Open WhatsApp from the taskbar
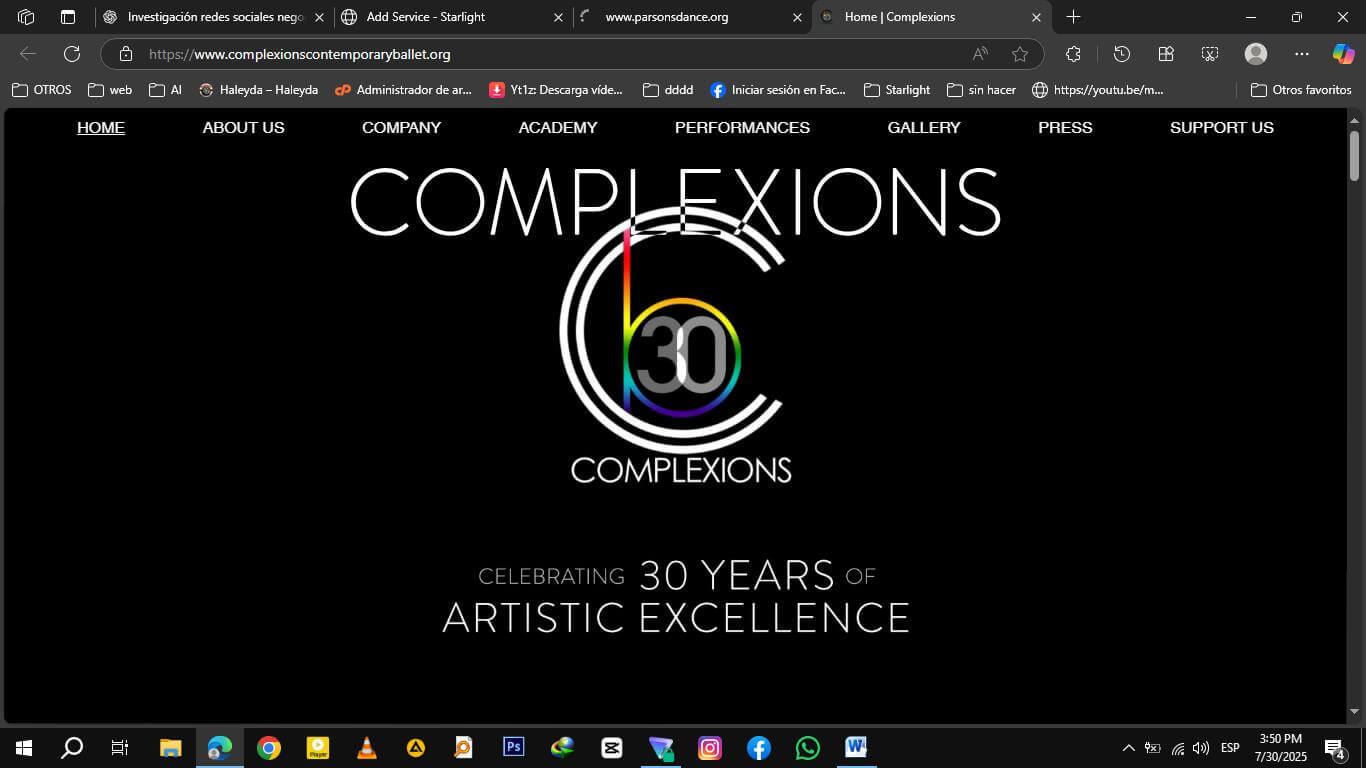1366x768 pixels. [807, 747]
